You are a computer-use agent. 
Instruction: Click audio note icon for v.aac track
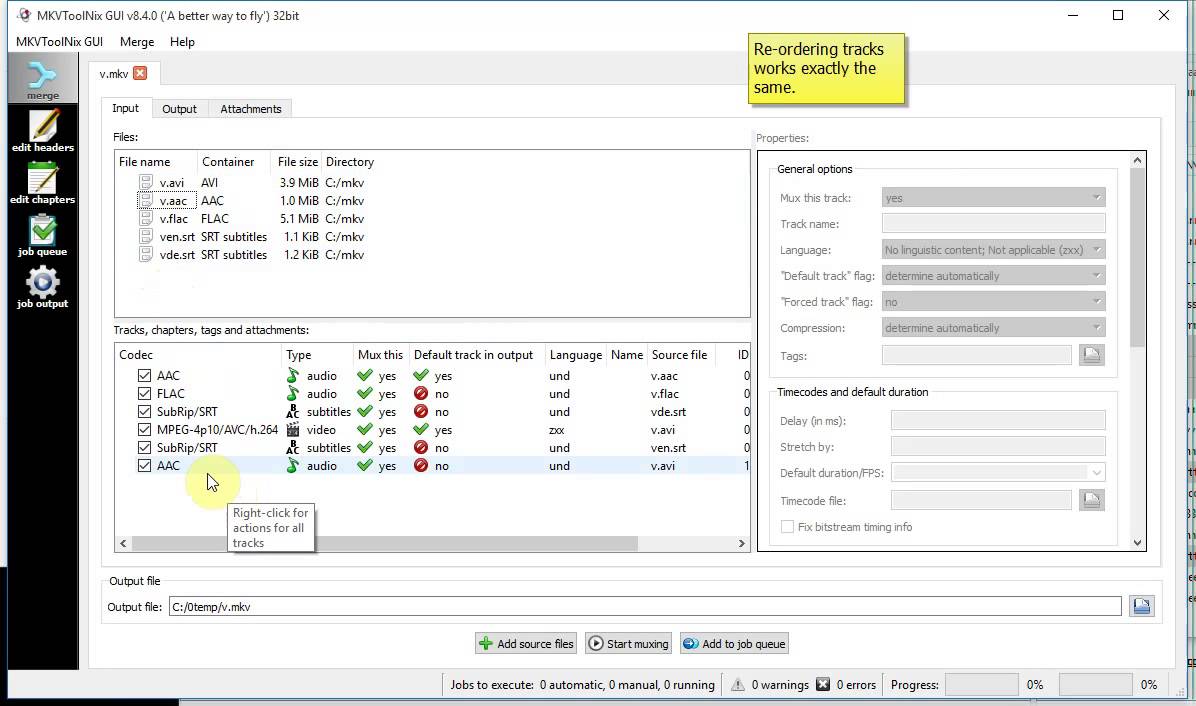pos(293,375)
